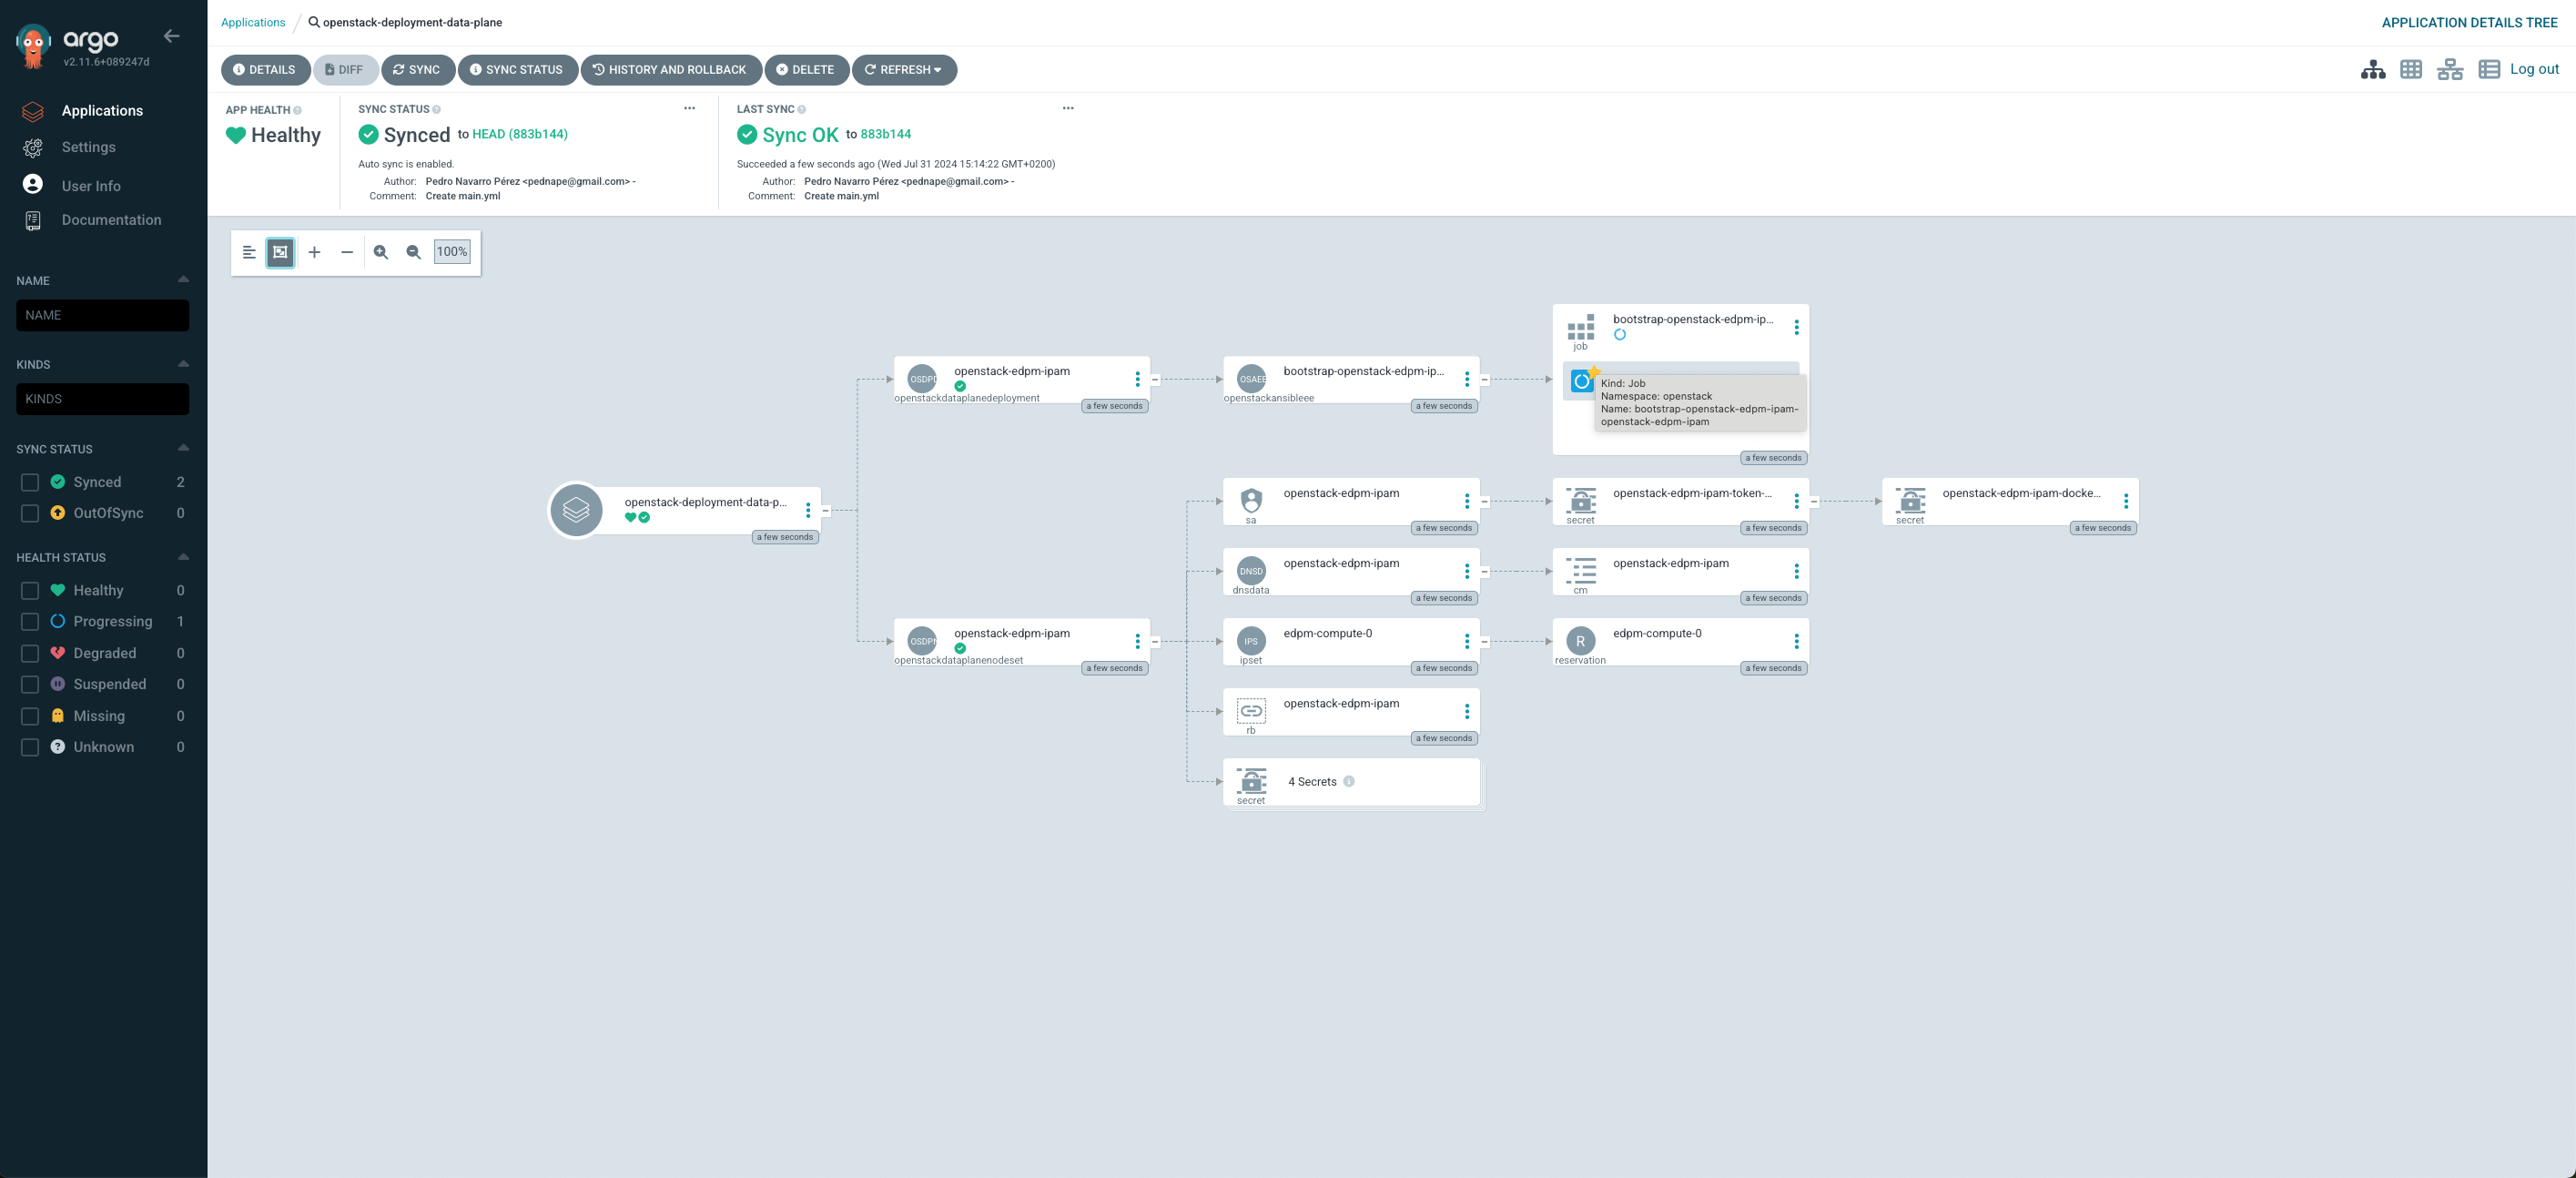Toggle the Synced filter checkbox
The width and height of the screenshot is (2576, 1178).
coord(29,482)
